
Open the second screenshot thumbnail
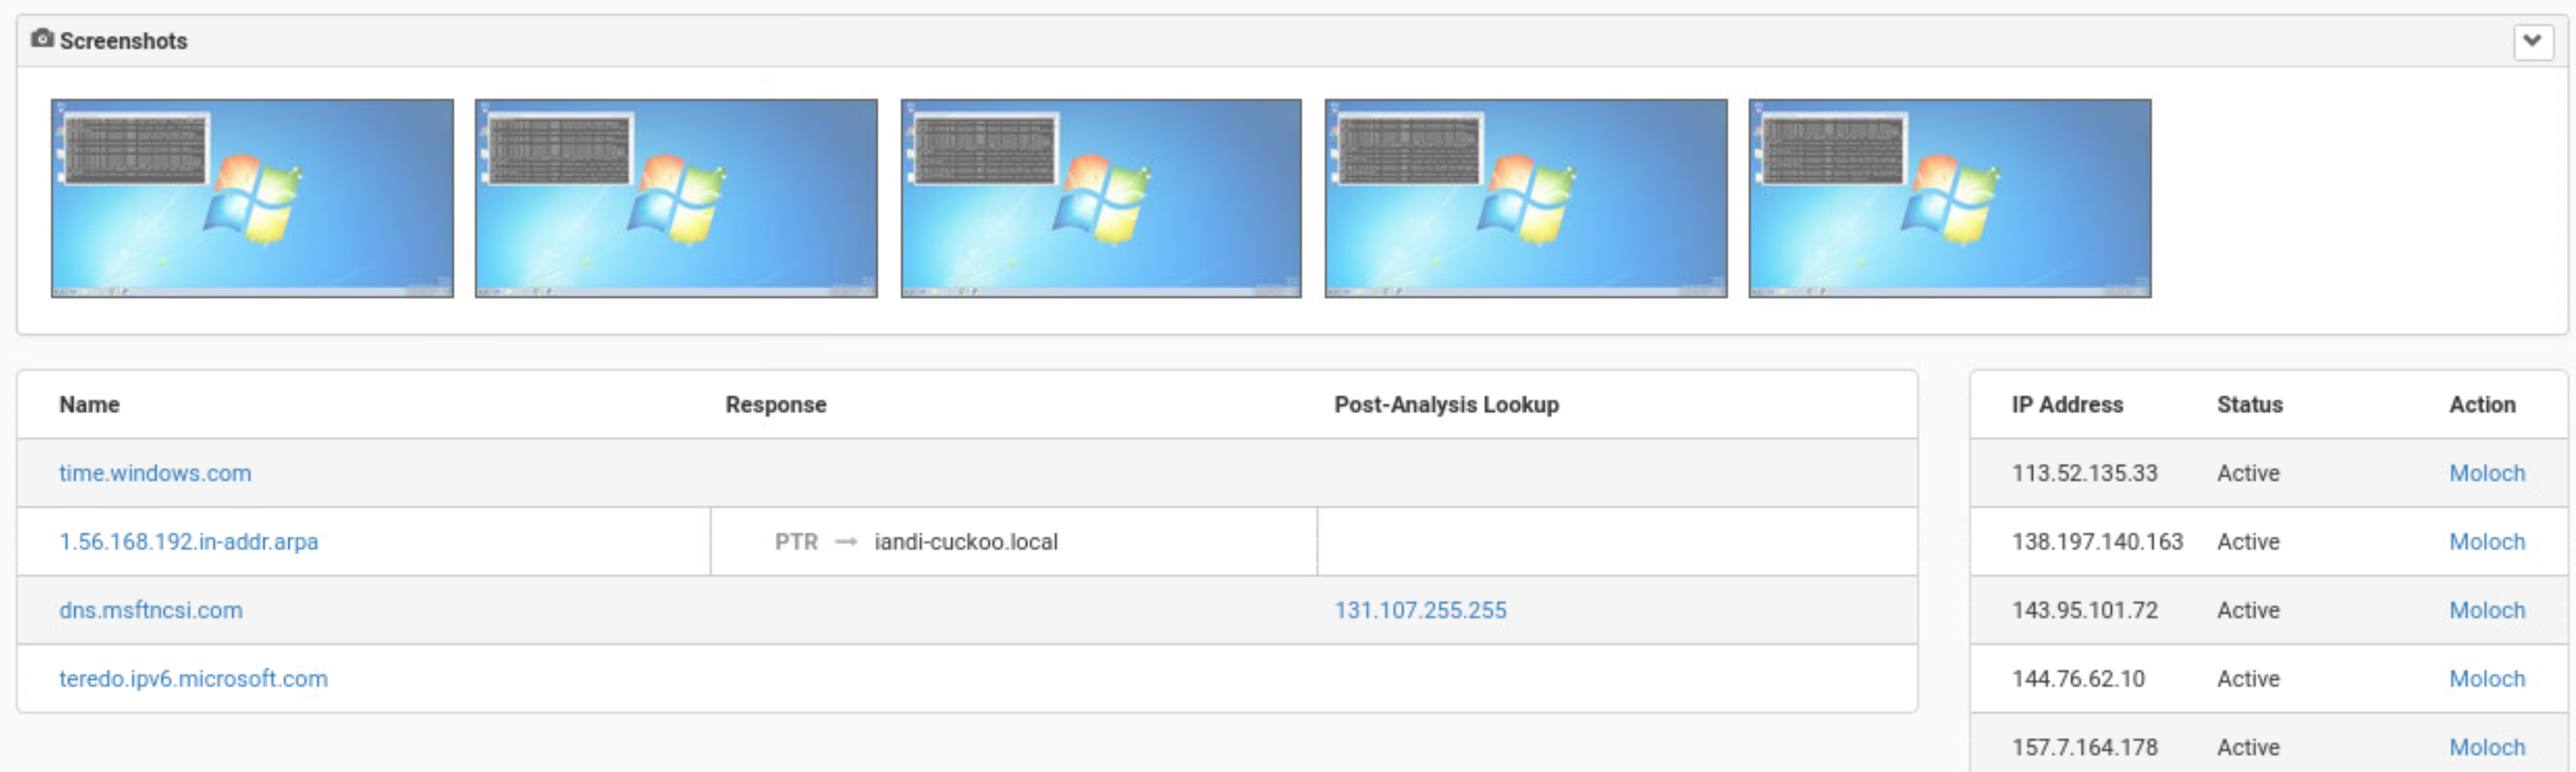click(676, 198)
